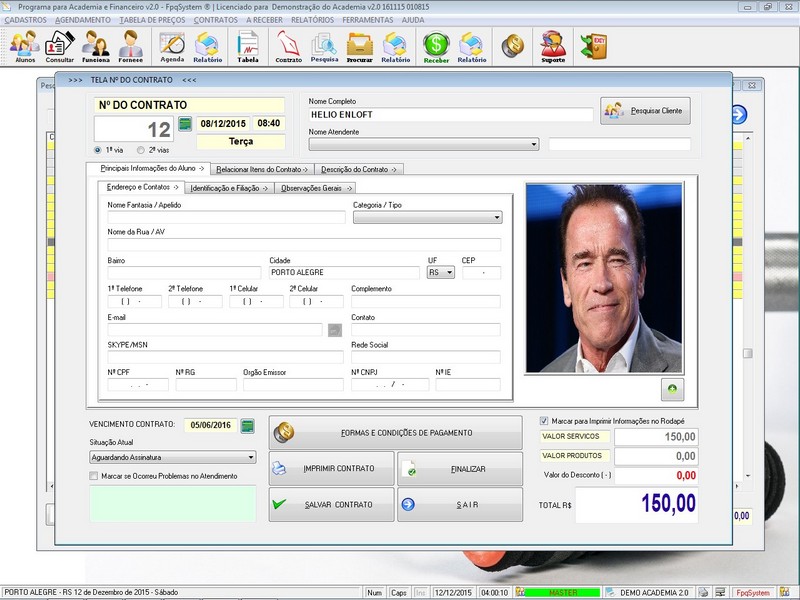Image resolution: width=800 pixels, height=600 pixels.
Task: Open the RELATÓRIOS menu
Action: click(313, 19)
